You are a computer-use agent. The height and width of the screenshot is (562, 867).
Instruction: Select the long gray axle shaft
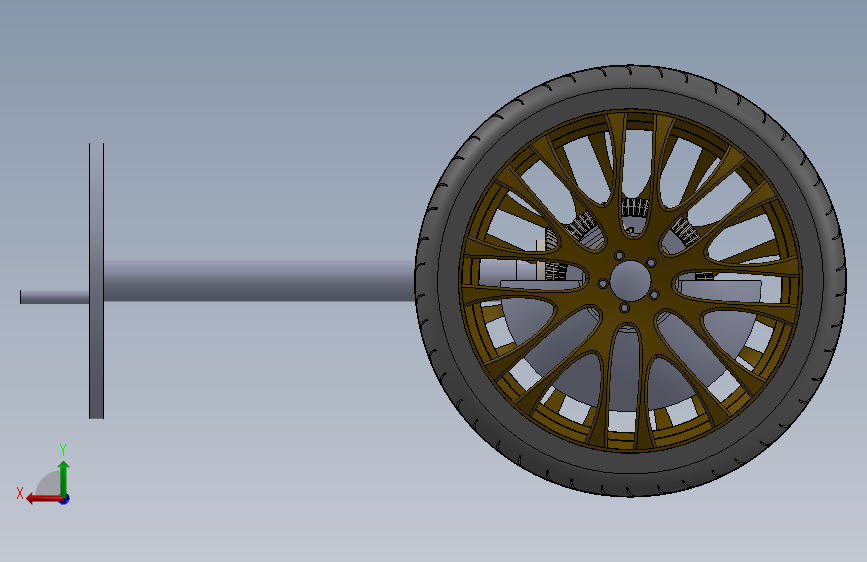click(x=259, y=281)
